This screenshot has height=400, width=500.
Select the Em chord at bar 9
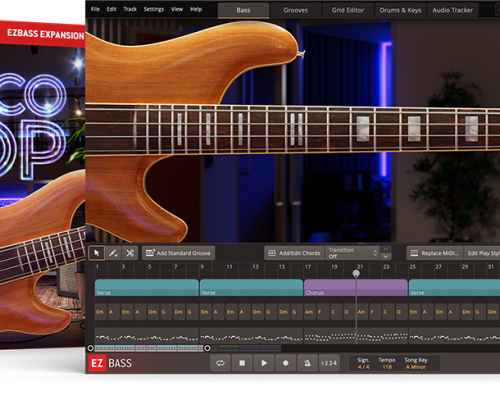[x=205, y=312]
